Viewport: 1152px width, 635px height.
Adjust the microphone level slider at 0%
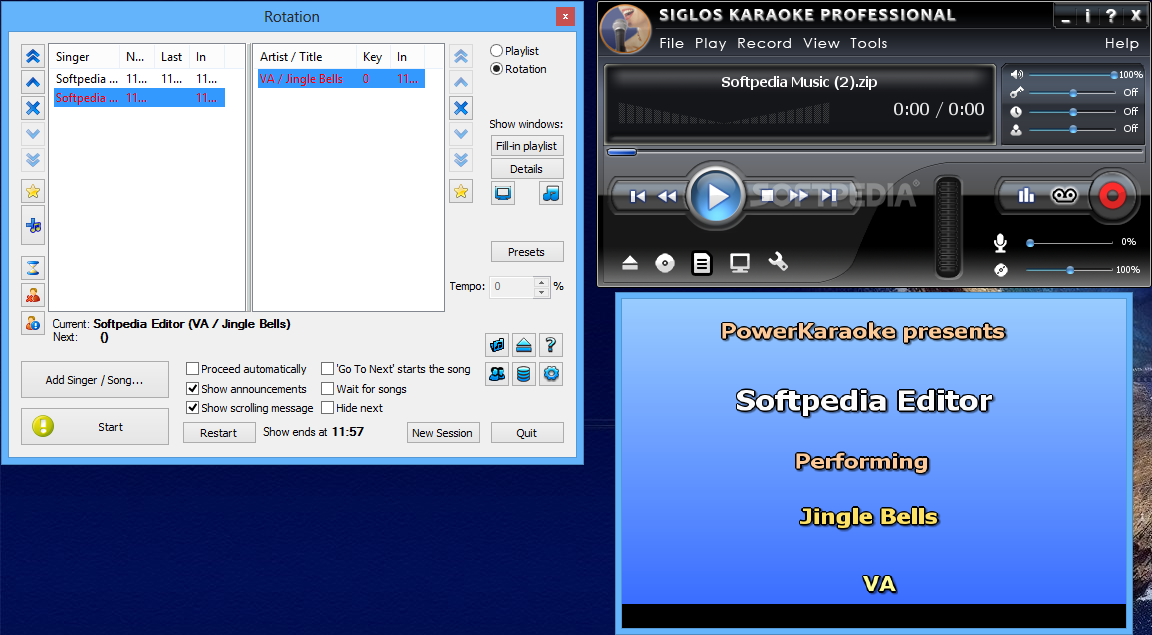click(x=1071, y=243)
